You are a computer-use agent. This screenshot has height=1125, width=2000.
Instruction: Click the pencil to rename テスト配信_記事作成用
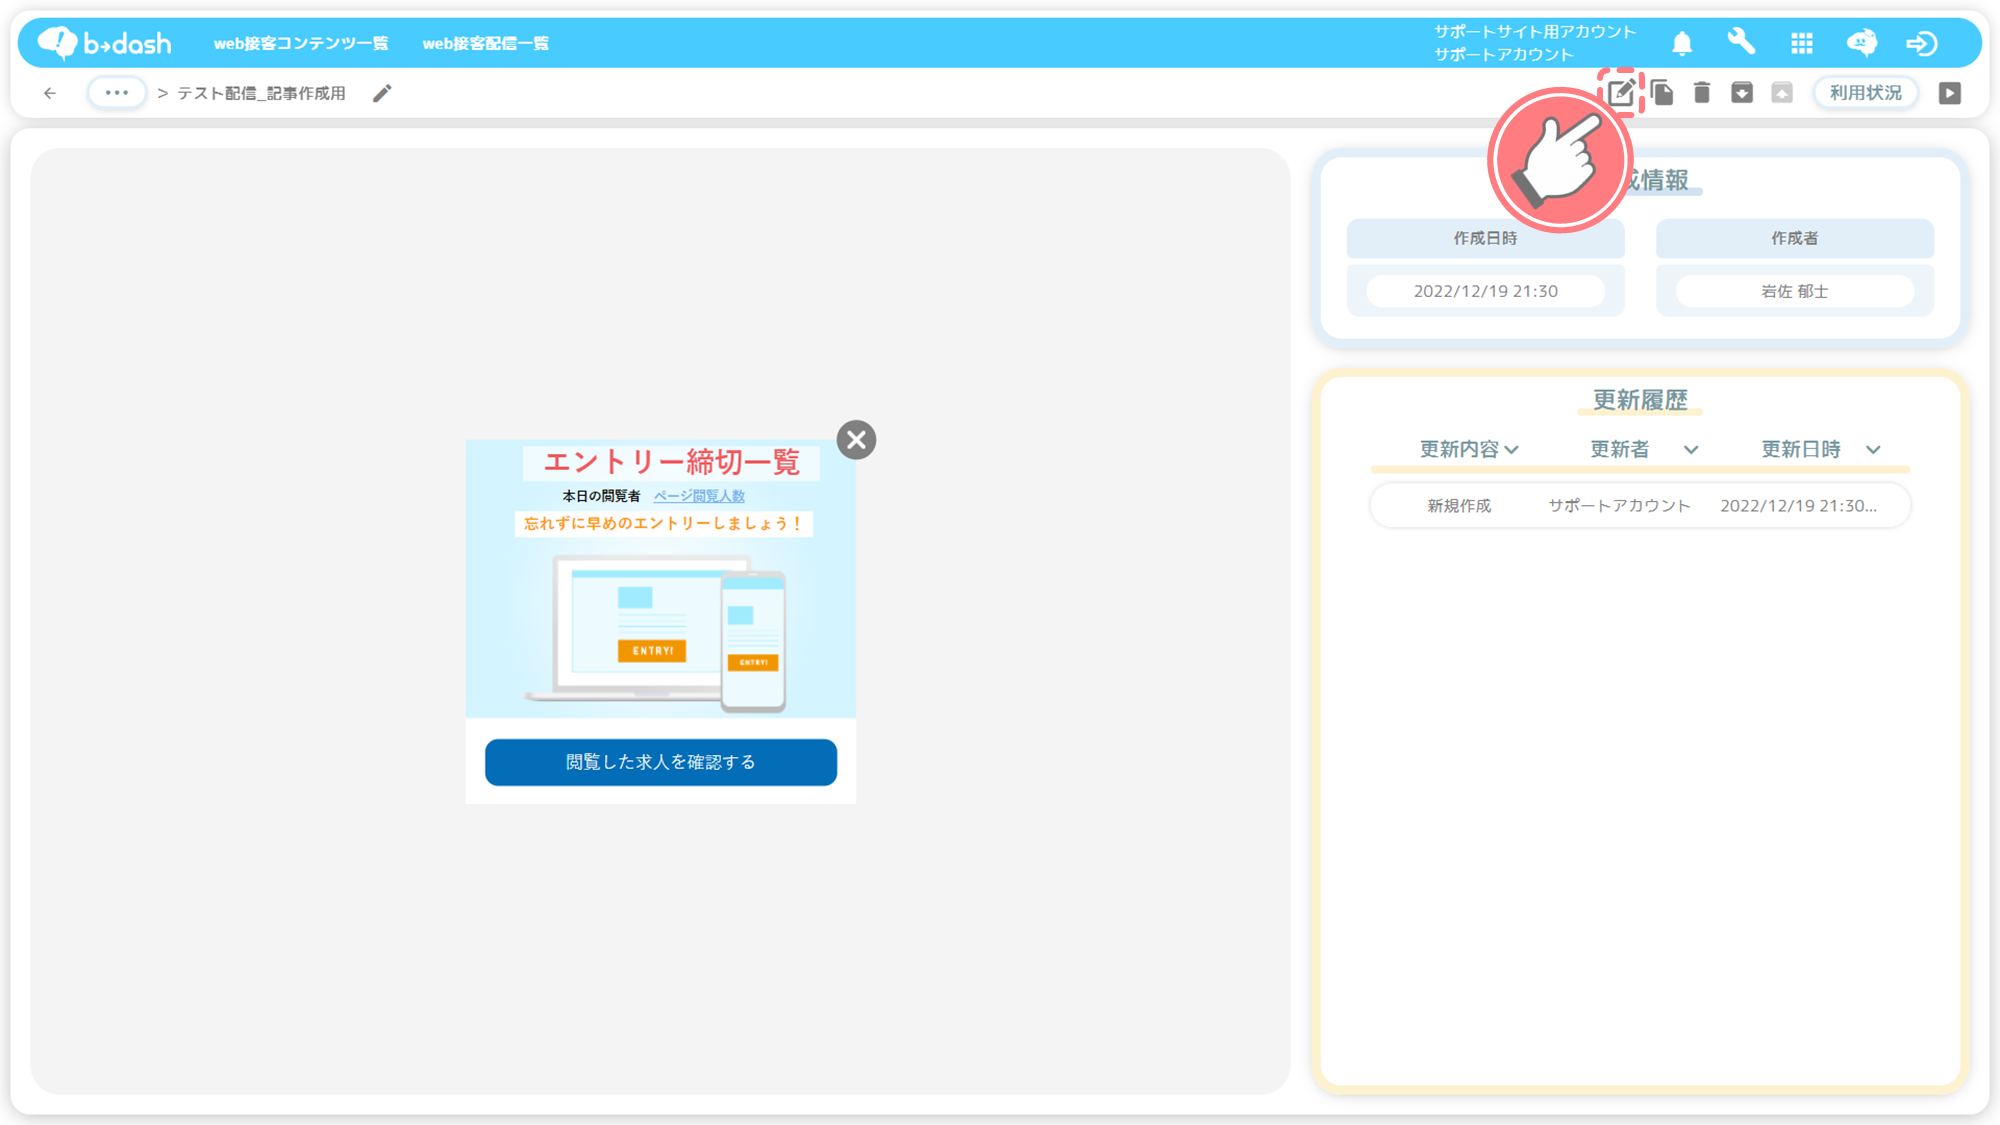pyautogui.click(x=382, y=93)
